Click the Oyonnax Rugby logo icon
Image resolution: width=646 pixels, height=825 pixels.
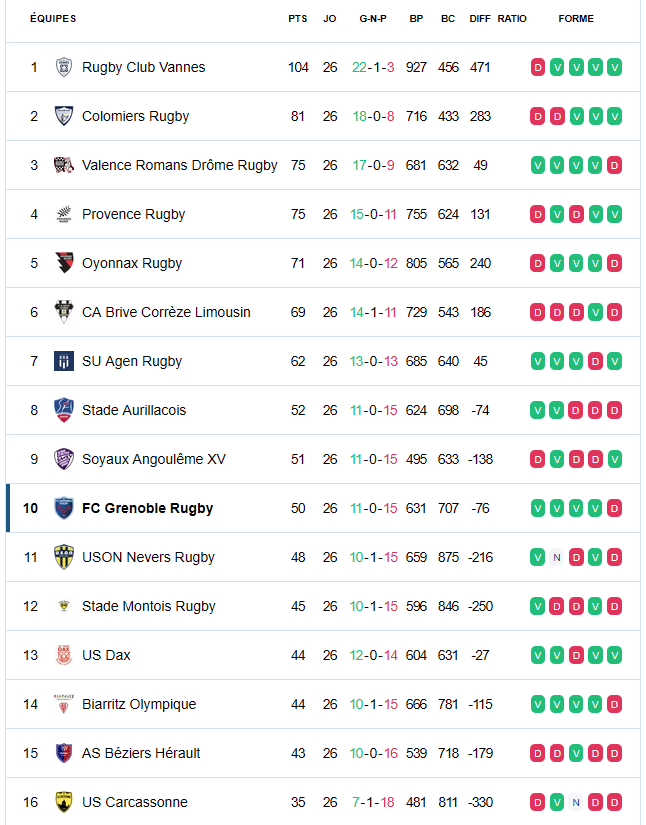pyautogui.click(x=64, y=263)
